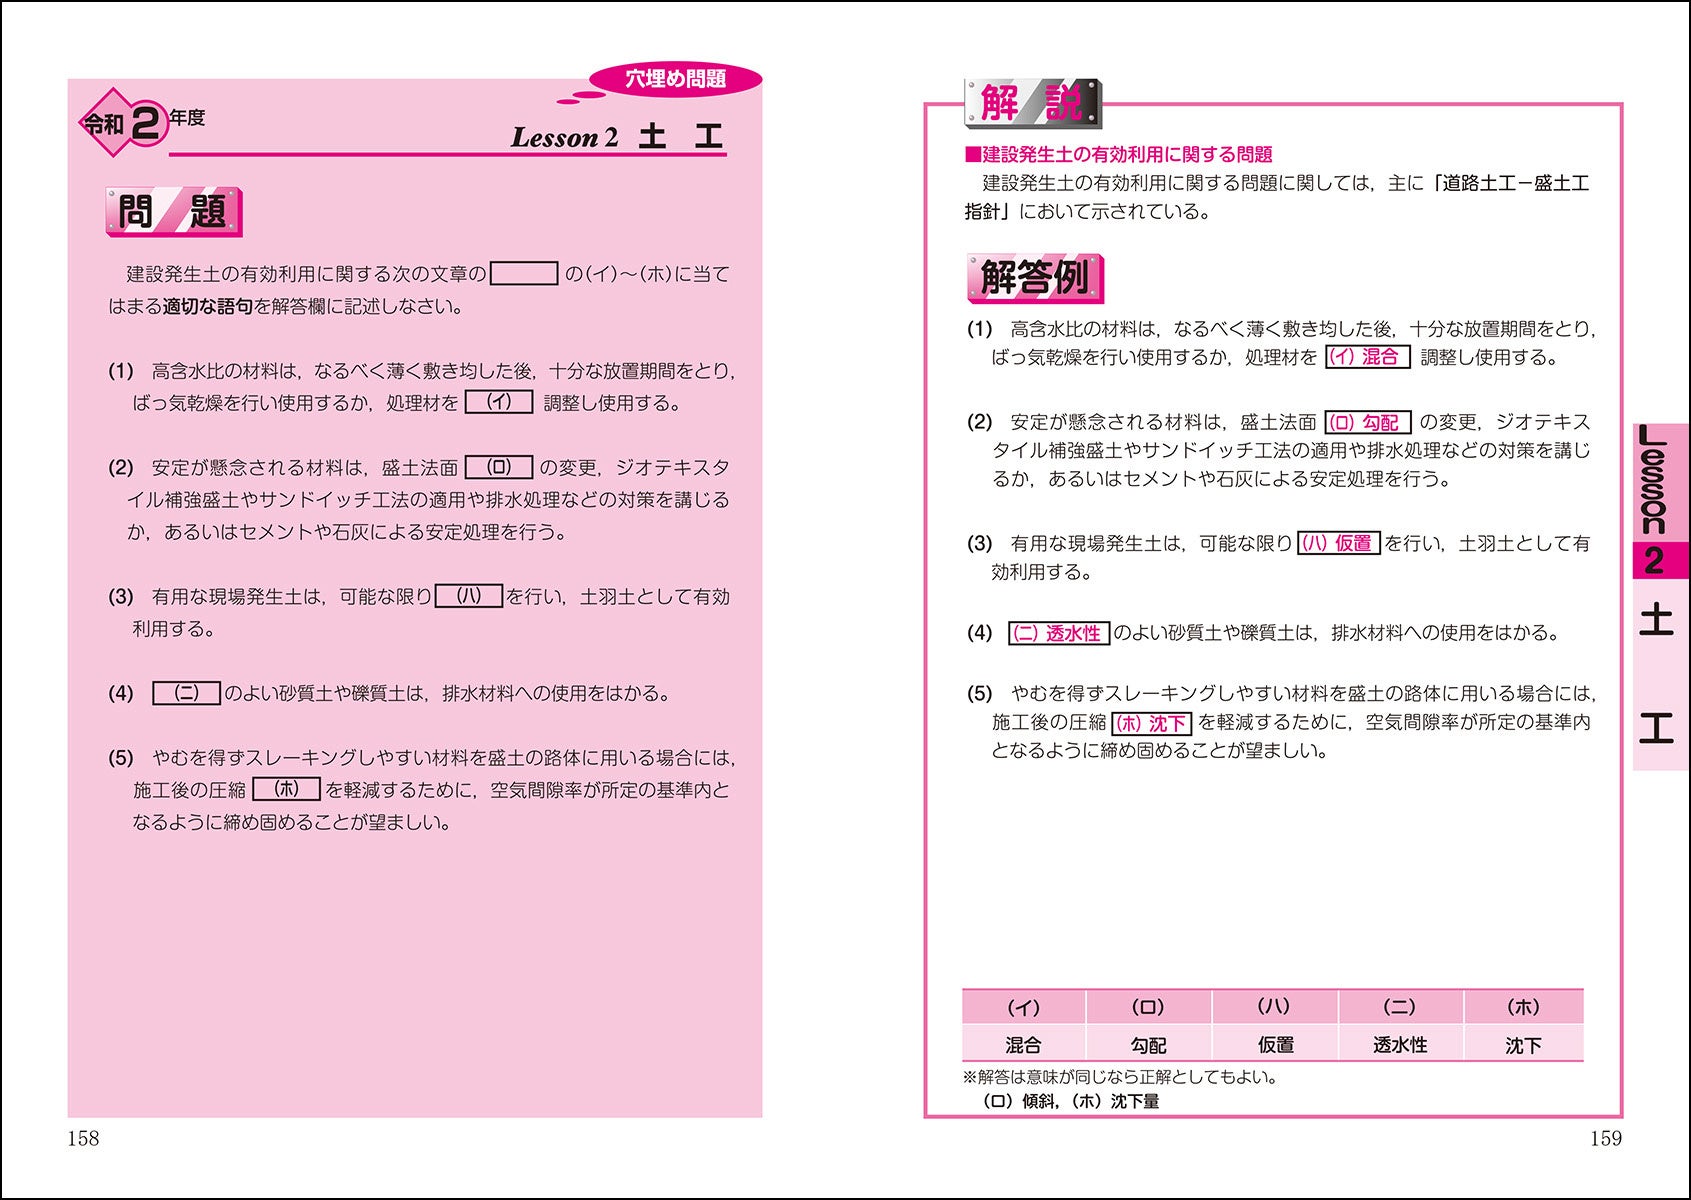The height and width of the screenshot is (1200, 1691).
Task: Select the empty (ホ) blank after 施工後の圧縮
Action: pos(286,789)
